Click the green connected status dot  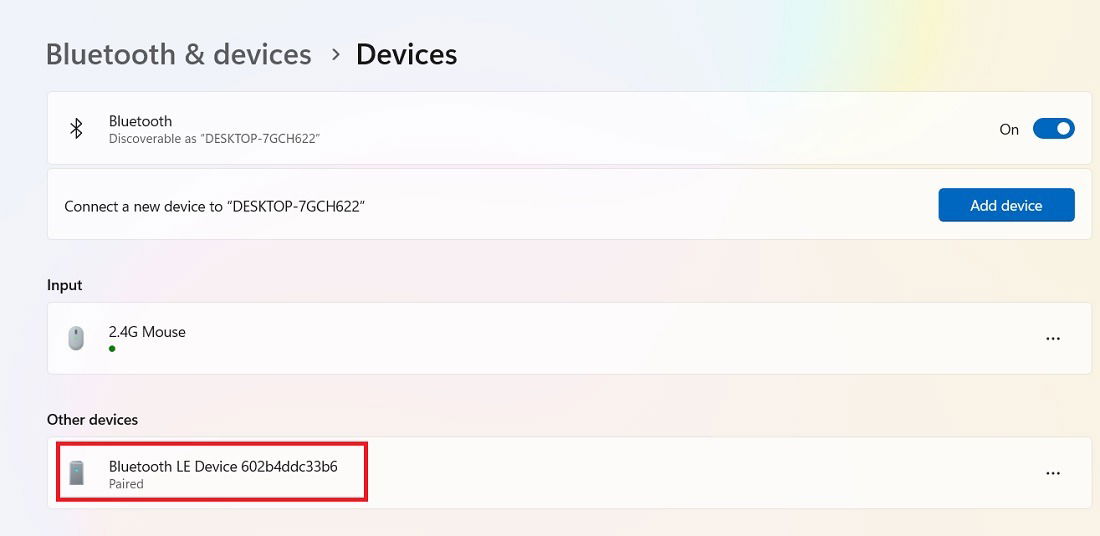pyautogui.click(x=112, y=349)
